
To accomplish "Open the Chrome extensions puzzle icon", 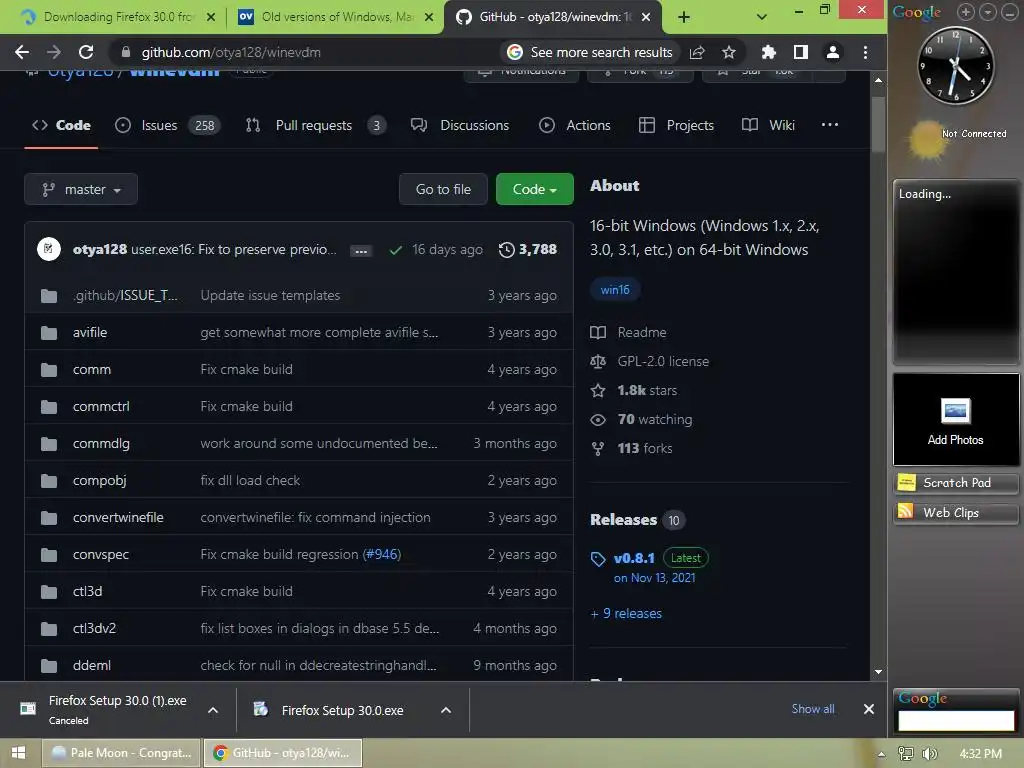I will pos(769,52).
